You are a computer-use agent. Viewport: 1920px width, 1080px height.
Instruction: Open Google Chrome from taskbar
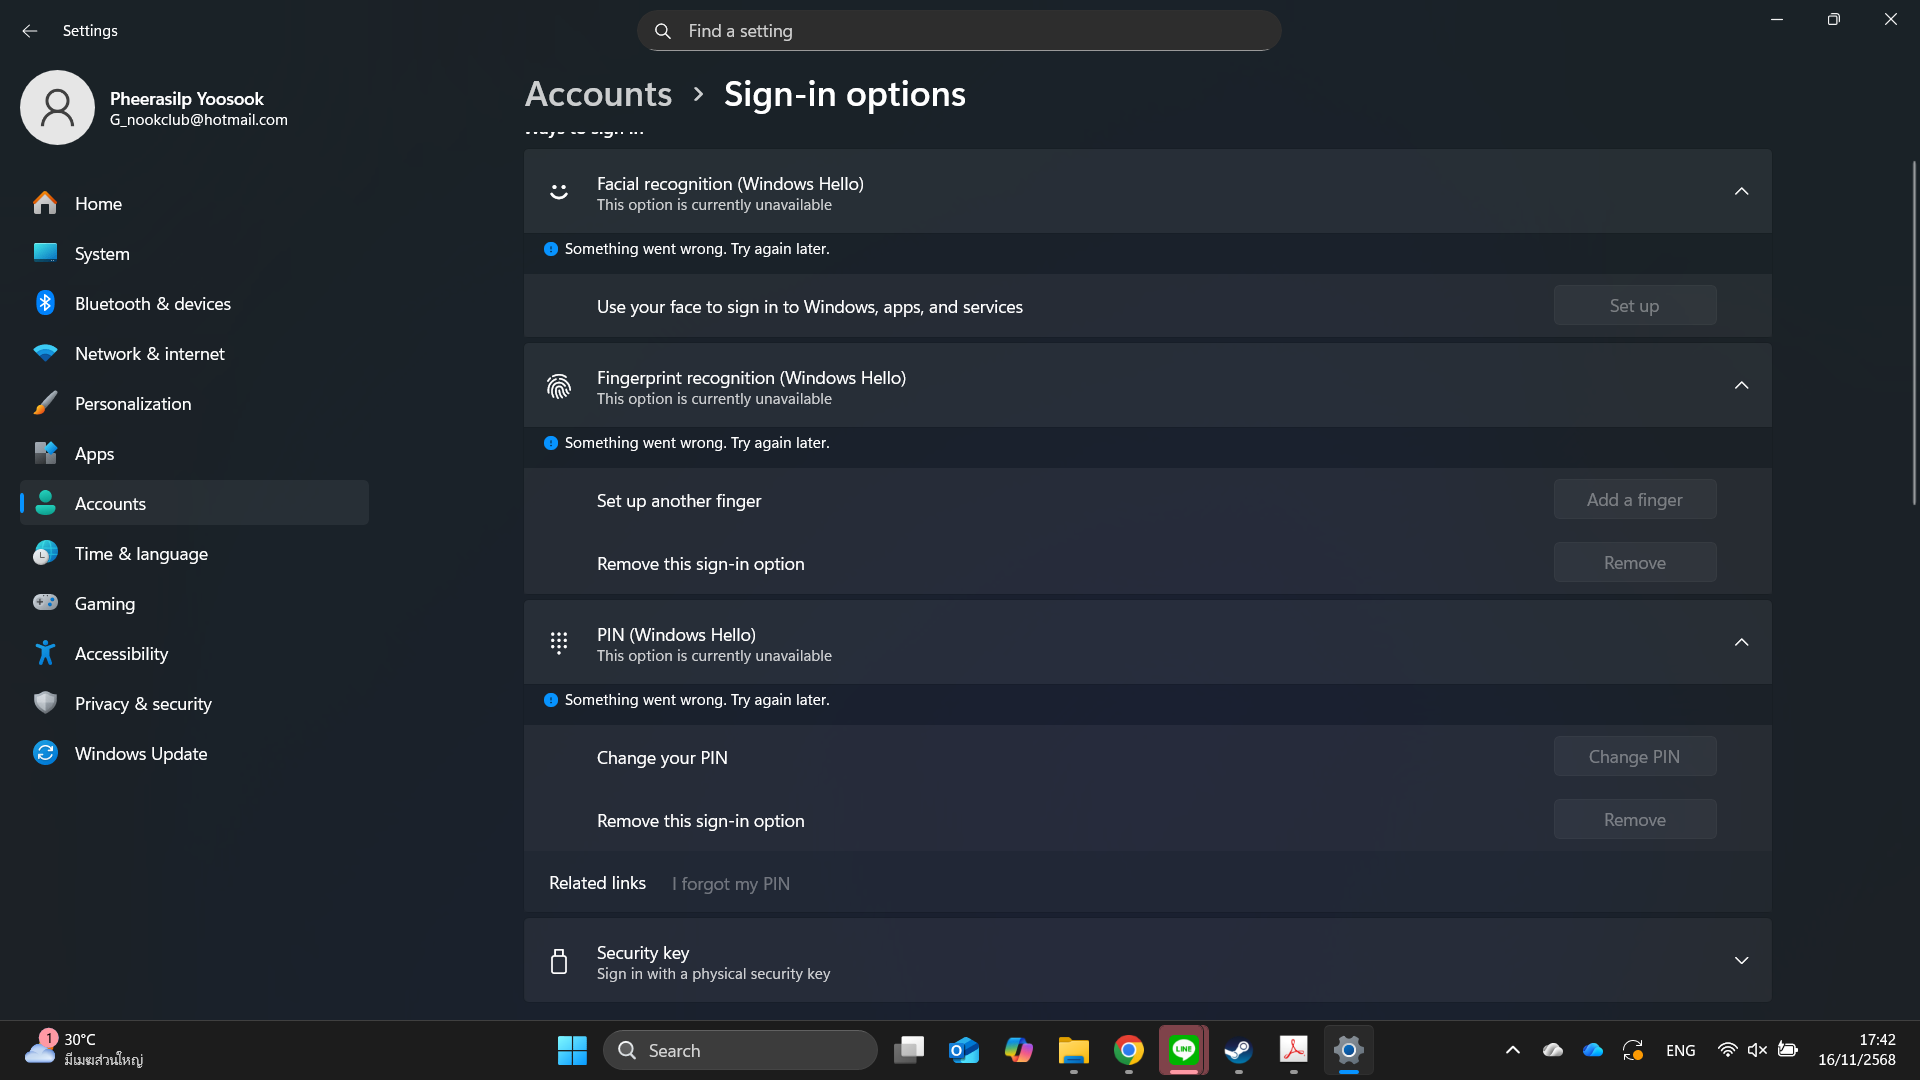1129,1050
